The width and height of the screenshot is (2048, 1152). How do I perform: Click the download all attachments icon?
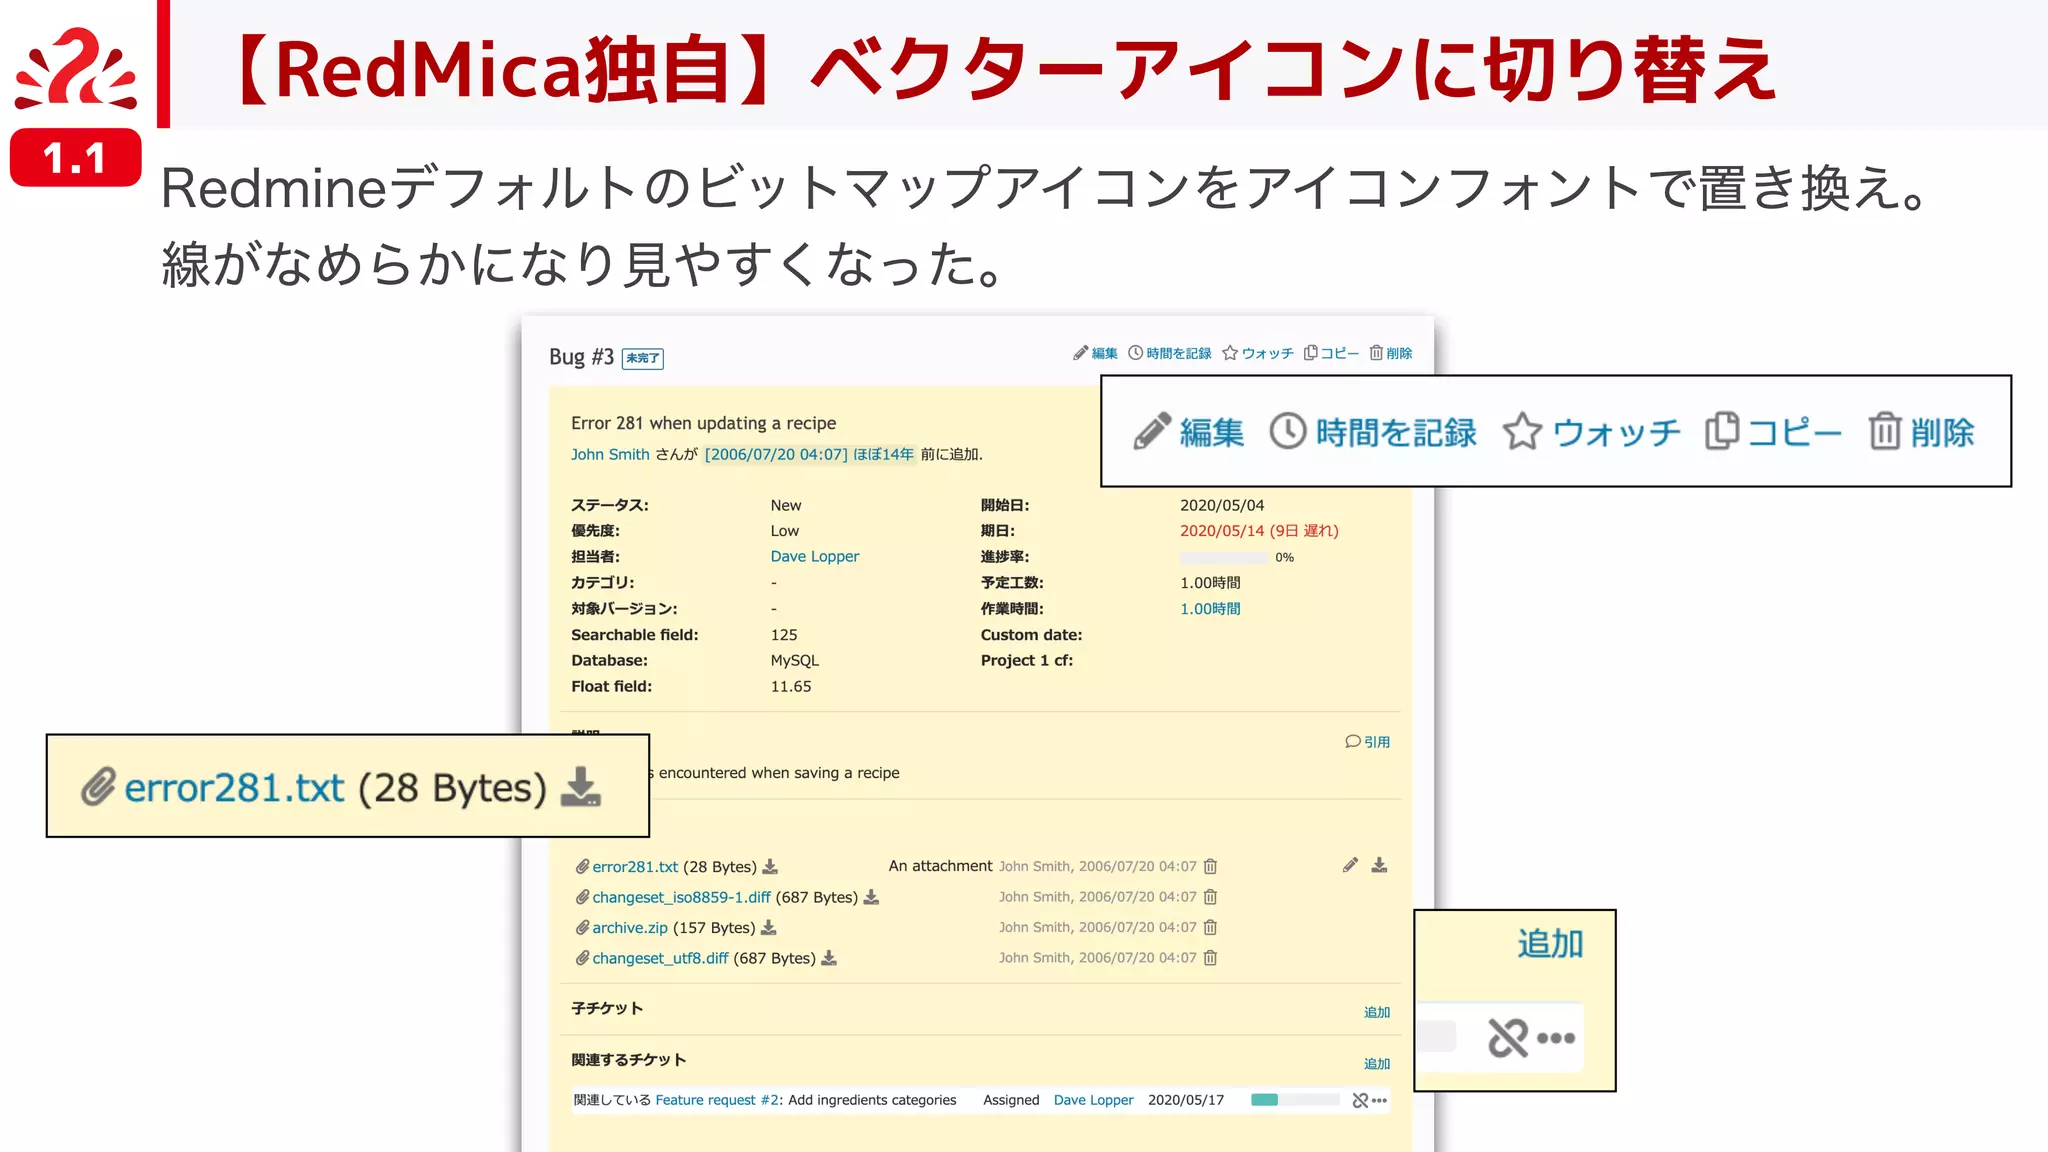(1379, 865)
